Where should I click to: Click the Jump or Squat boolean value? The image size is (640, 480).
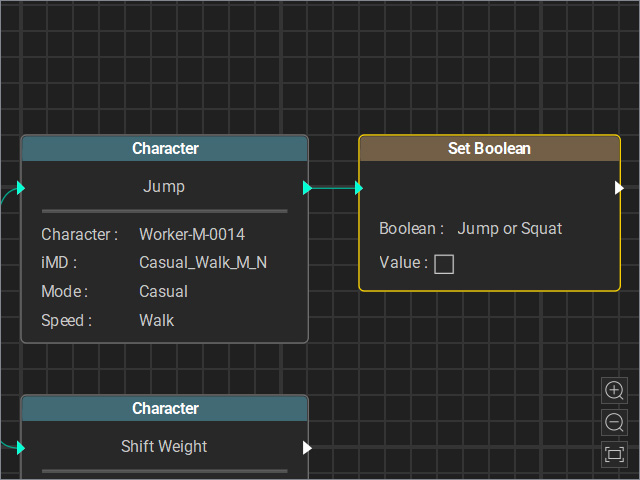pyautogui.click(x=509, y=229)
